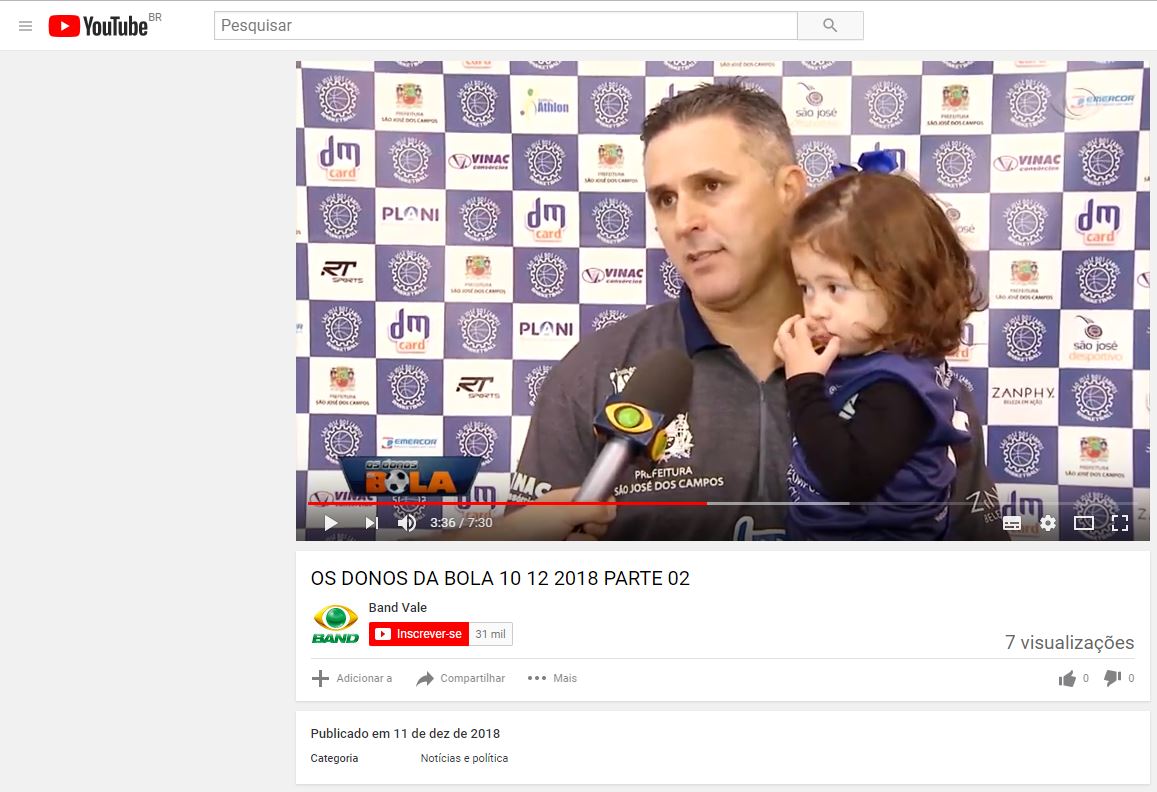Toggle subtitles/closed captions

(1012, 522)
